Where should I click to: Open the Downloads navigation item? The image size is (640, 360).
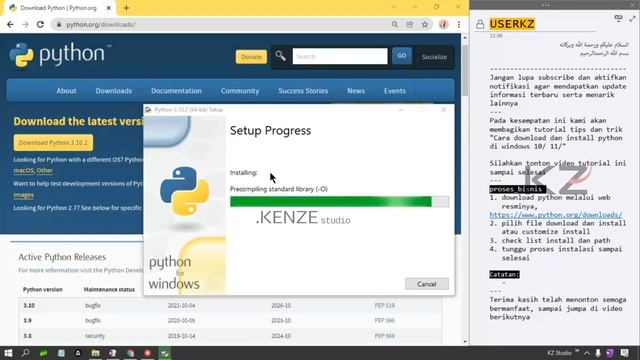(x=113, y=91)
